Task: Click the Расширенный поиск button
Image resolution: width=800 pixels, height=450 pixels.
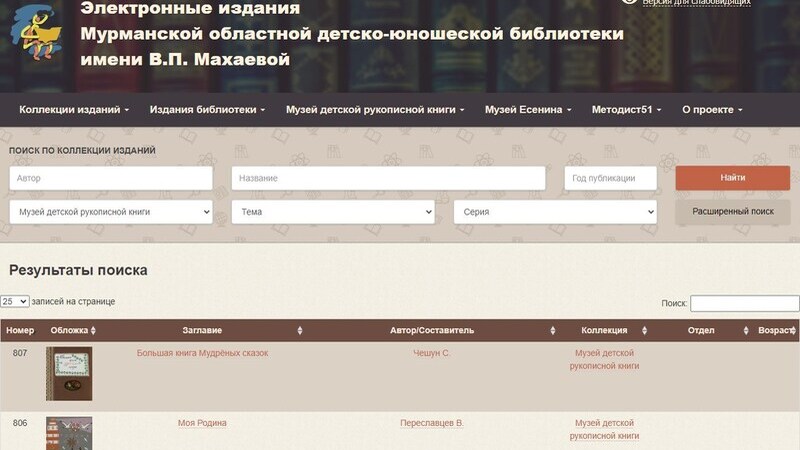Action: pos(733,212)
